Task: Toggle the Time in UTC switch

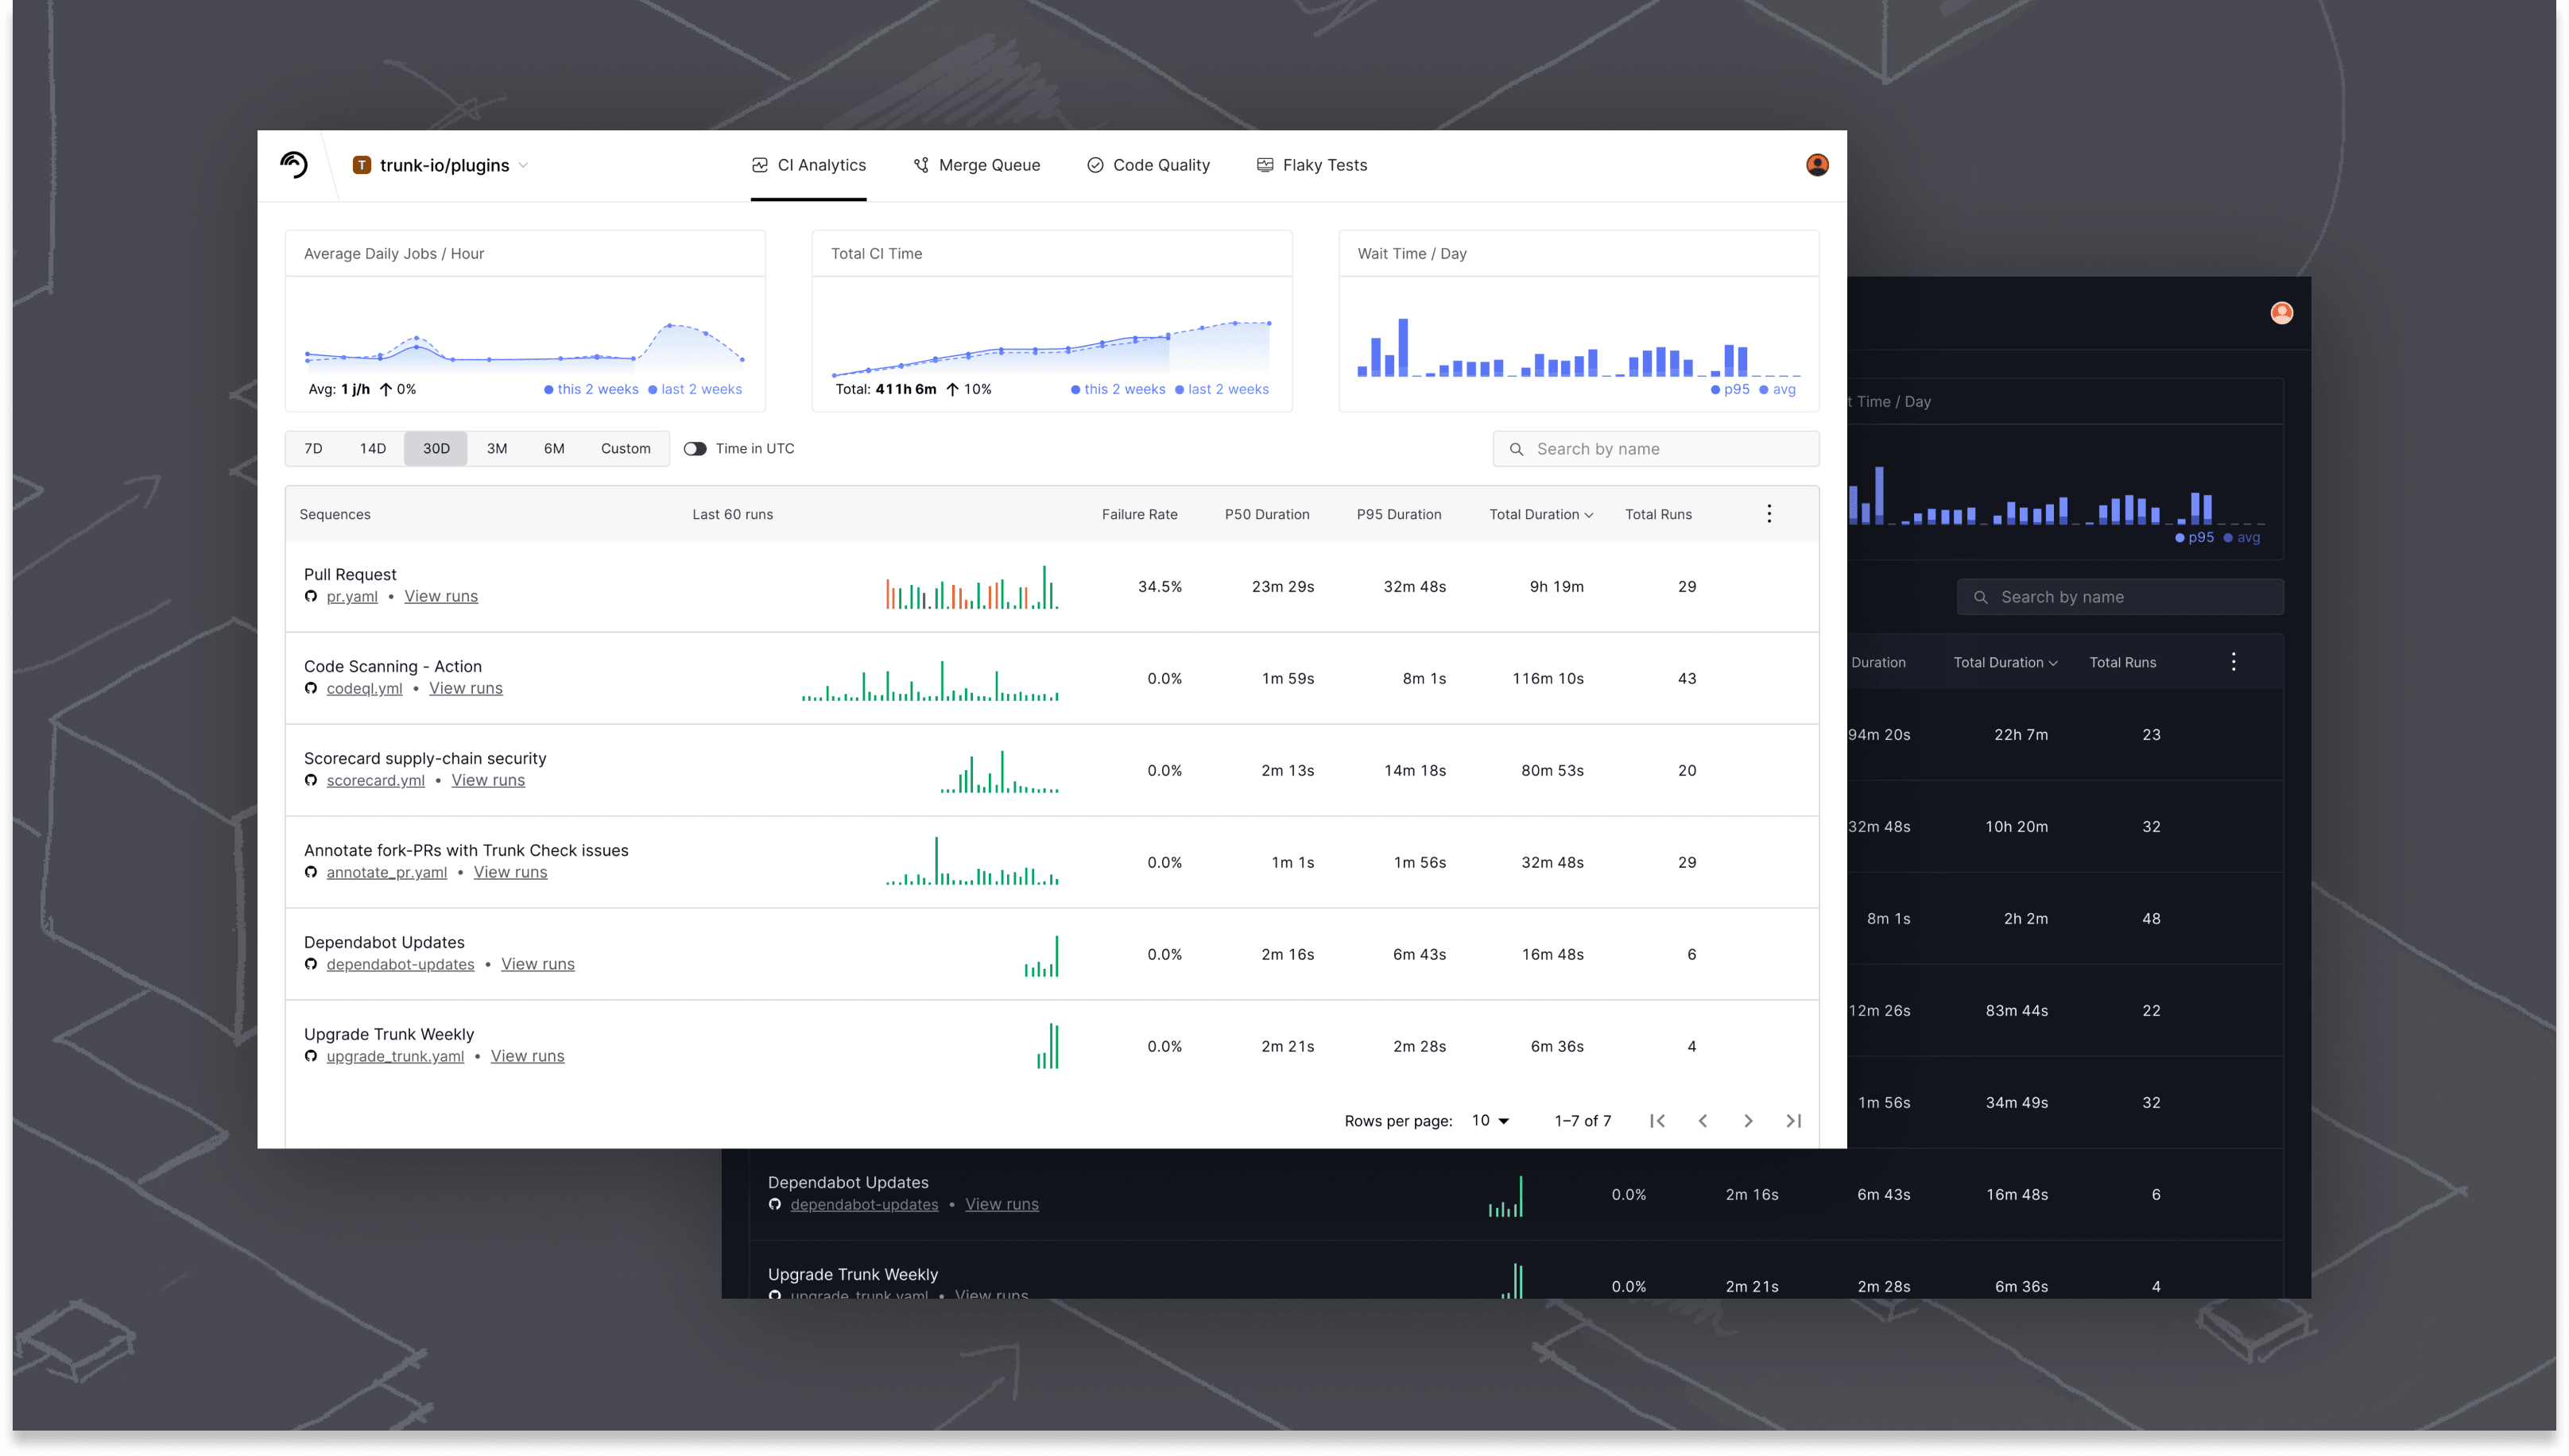Action: coord(695,449)
